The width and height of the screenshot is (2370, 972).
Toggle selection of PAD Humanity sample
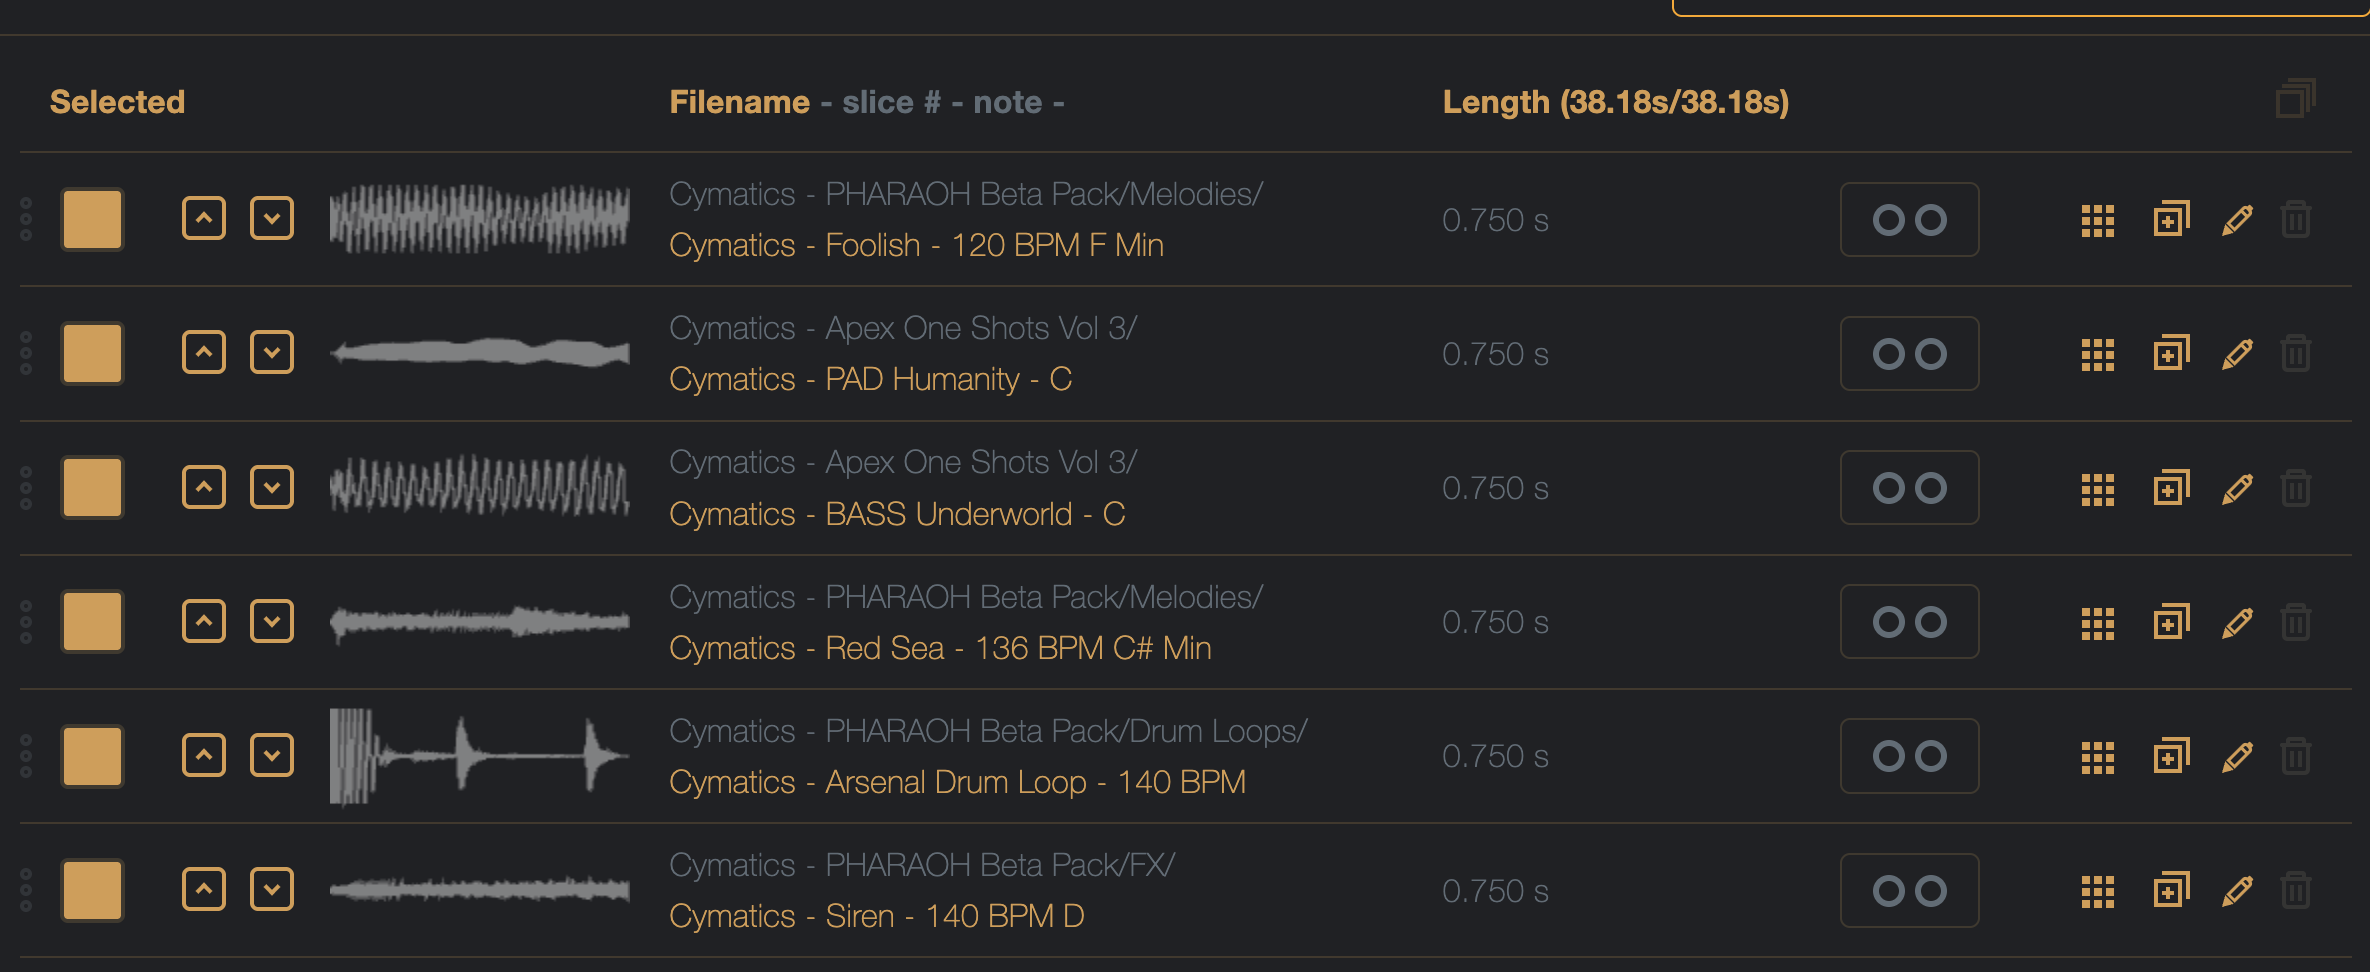point(92,353)
